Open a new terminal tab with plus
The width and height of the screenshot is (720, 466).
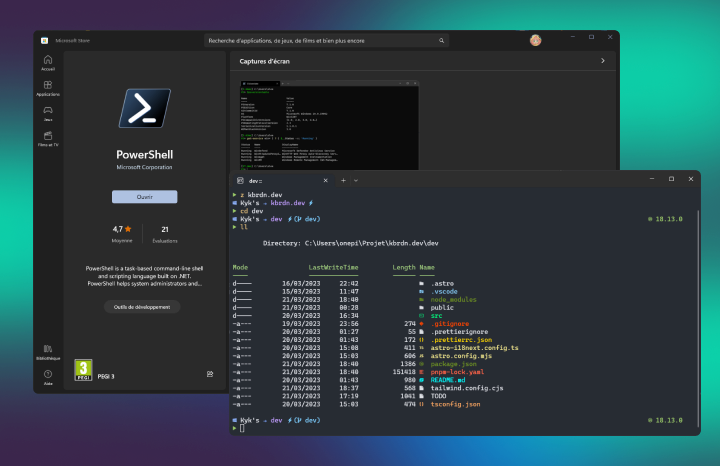[x=343, y=180]
